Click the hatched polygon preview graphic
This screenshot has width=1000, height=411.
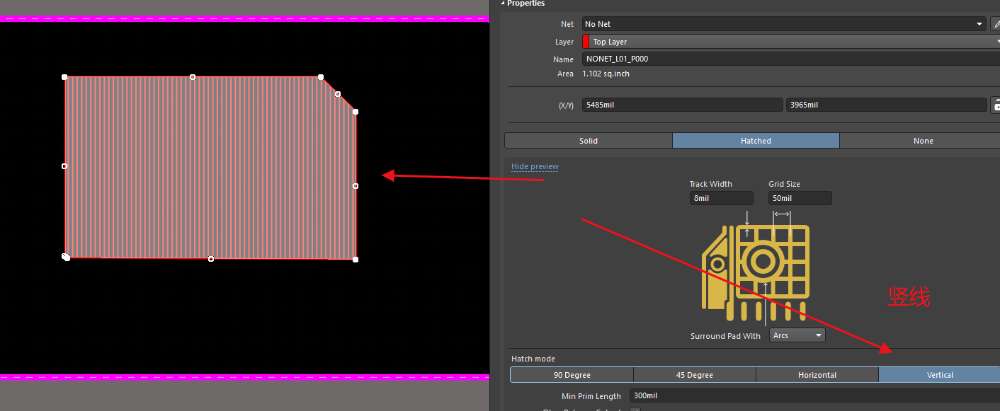756,273
